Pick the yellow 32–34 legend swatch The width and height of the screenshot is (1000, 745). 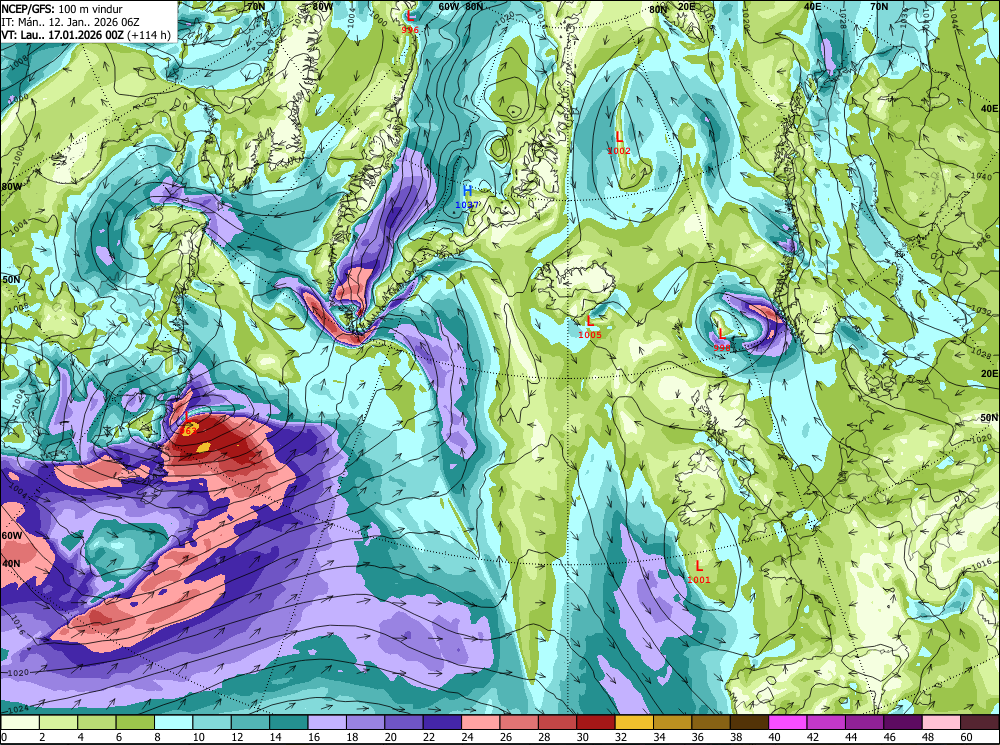pos(635,722)
